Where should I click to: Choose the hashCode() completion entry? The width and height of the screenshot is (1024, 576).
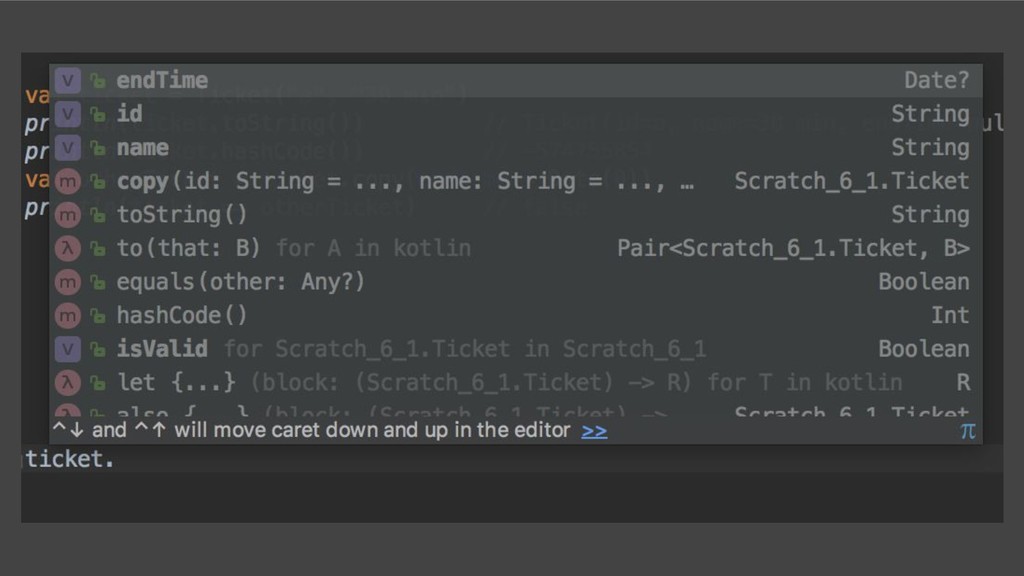[x=181, y=315]
